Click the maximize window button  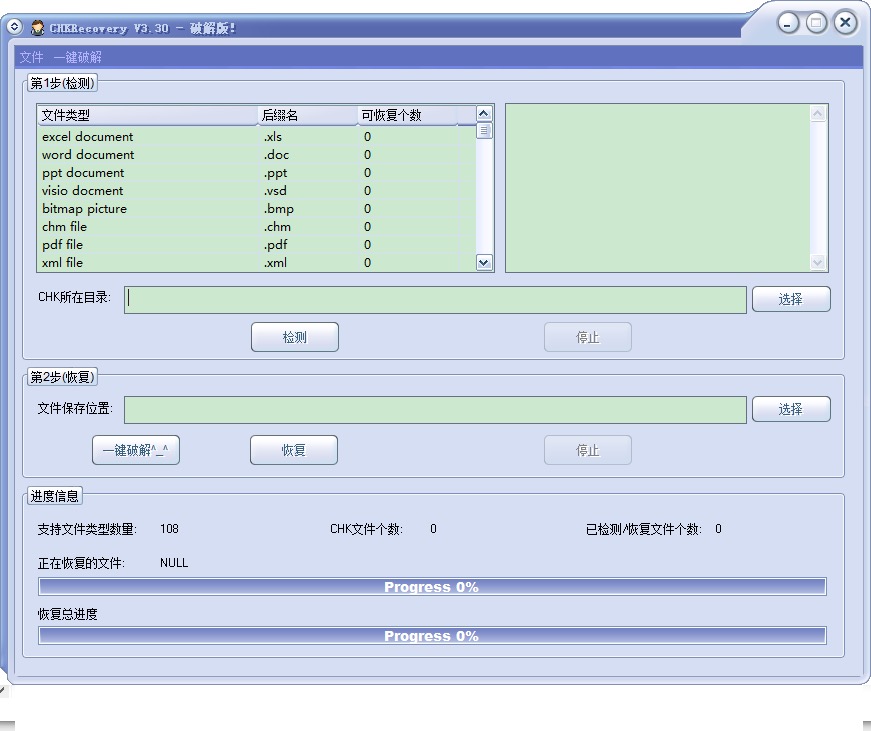pos(817,23)
